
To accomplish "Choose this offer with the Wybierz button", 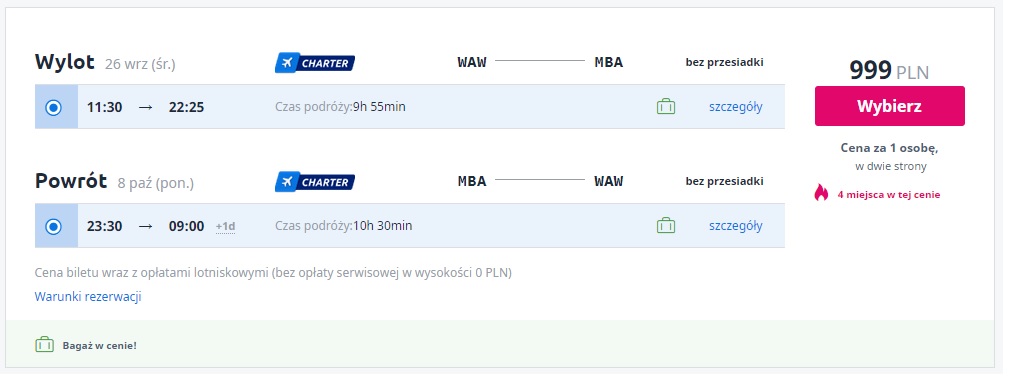I will [x=890, y=106].
